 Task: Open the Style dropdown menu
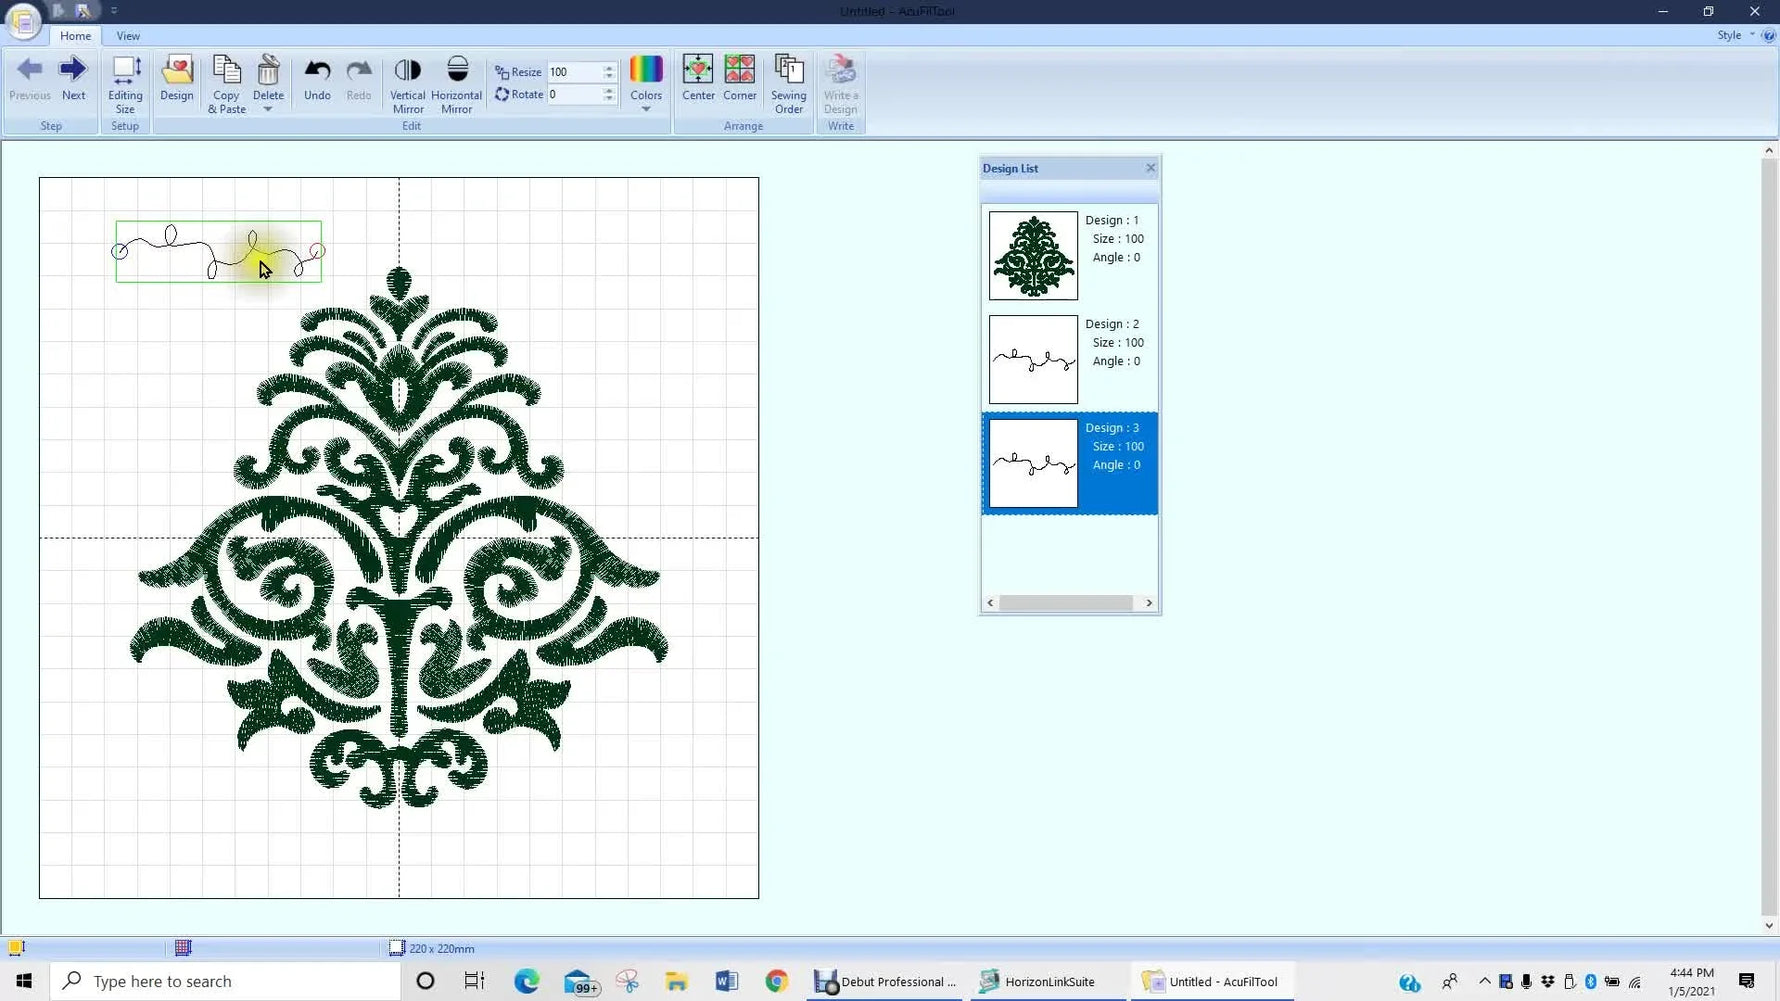pos(1735,35)
